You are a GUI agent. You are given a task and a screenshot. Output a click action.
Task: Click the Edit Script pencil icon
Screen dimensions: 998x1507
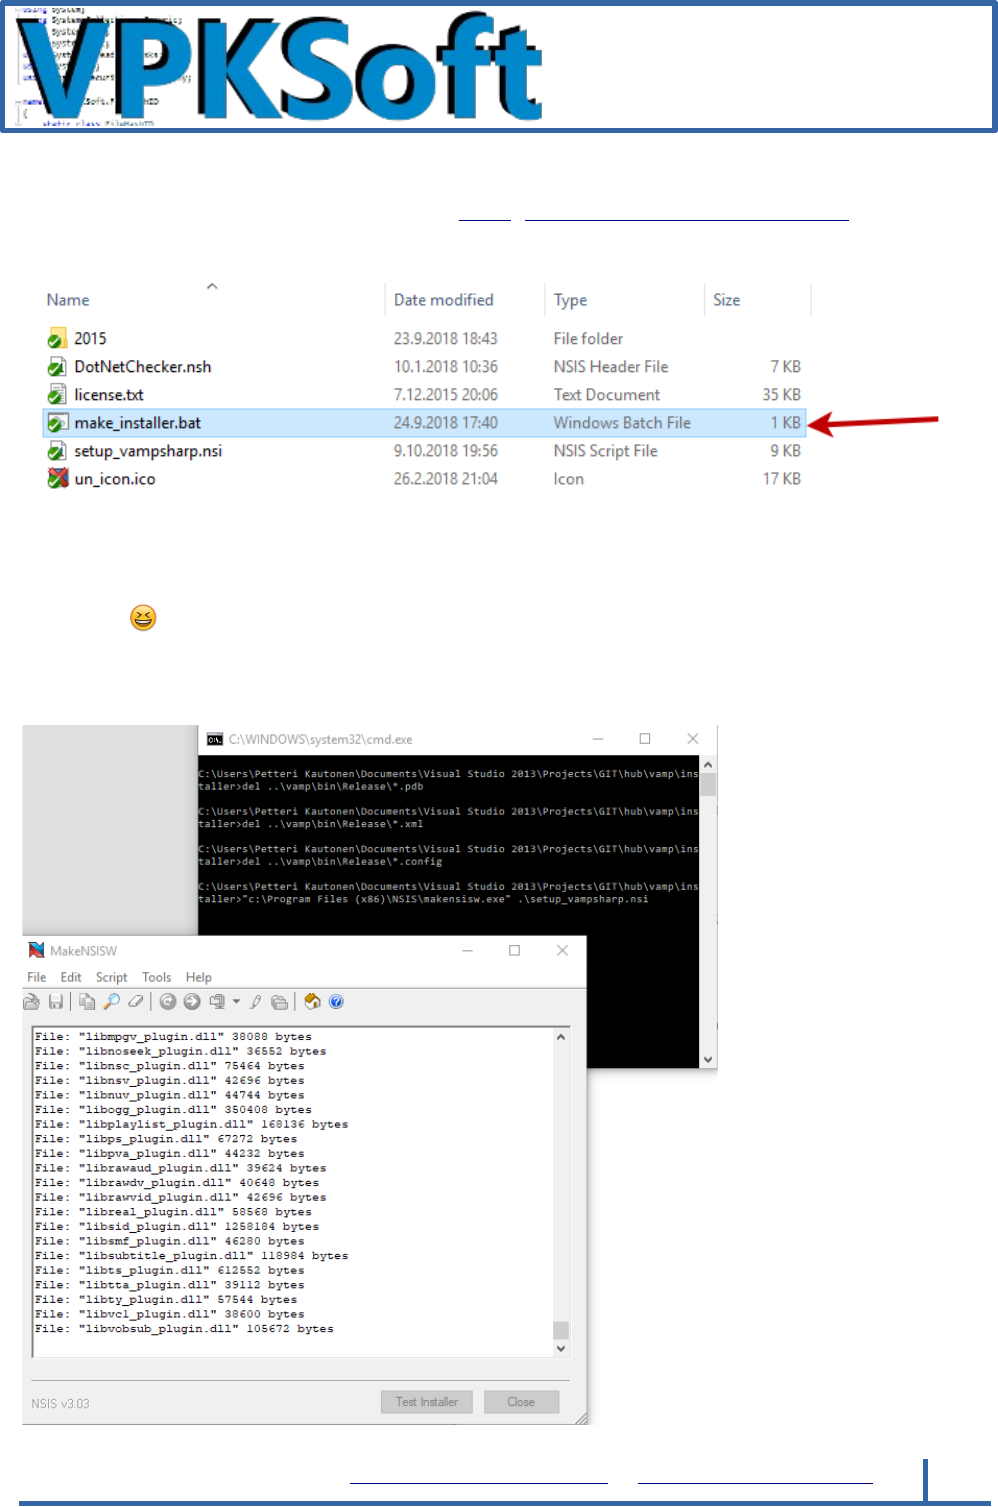[x=256, y=1001]
